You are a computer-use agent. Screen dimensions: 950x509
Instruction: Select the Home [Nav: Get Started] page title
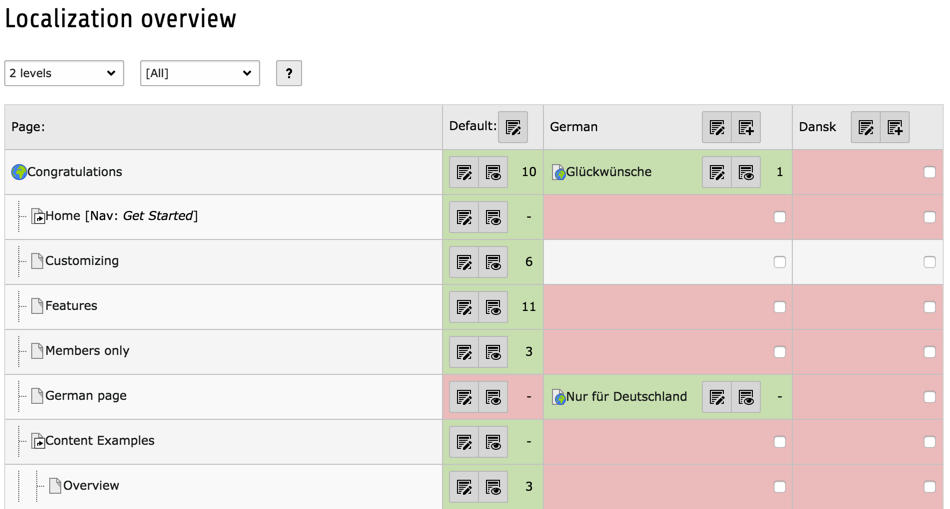tap(121, 216)
